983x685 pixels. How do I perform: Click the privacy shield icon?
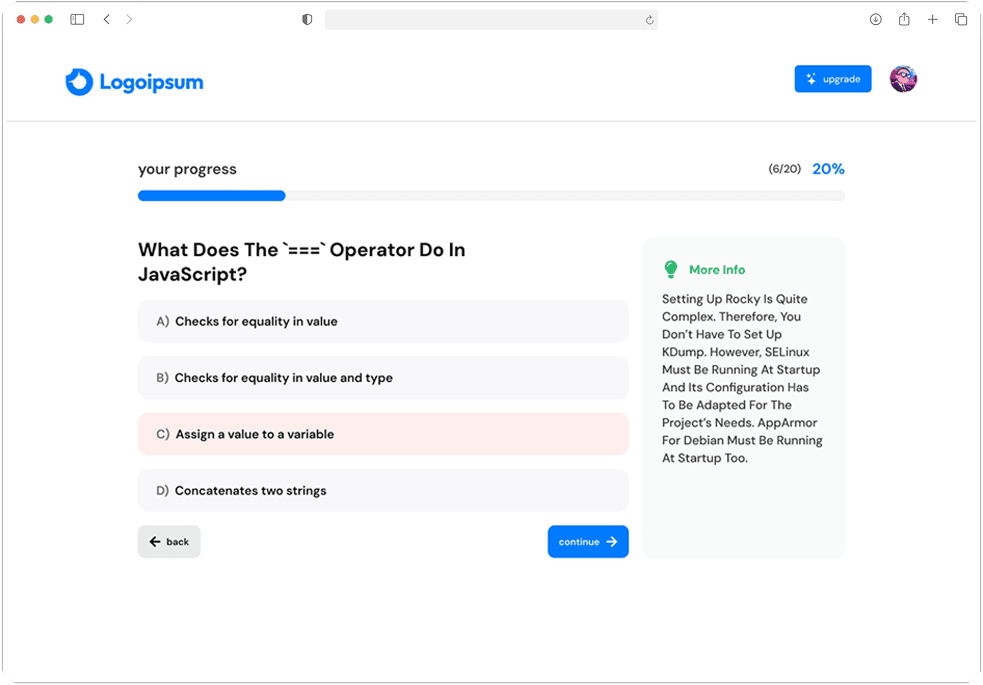(307, 20)
